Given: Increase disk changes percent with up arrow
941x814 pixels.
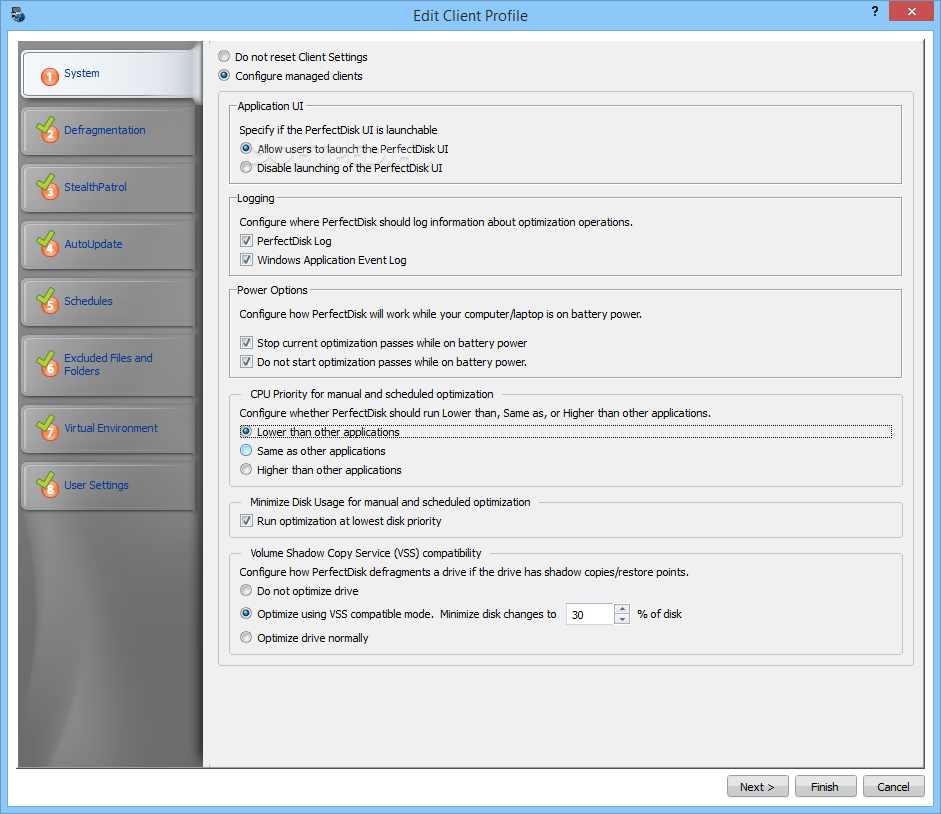Looking at the screenshot, I should point(622,609).
